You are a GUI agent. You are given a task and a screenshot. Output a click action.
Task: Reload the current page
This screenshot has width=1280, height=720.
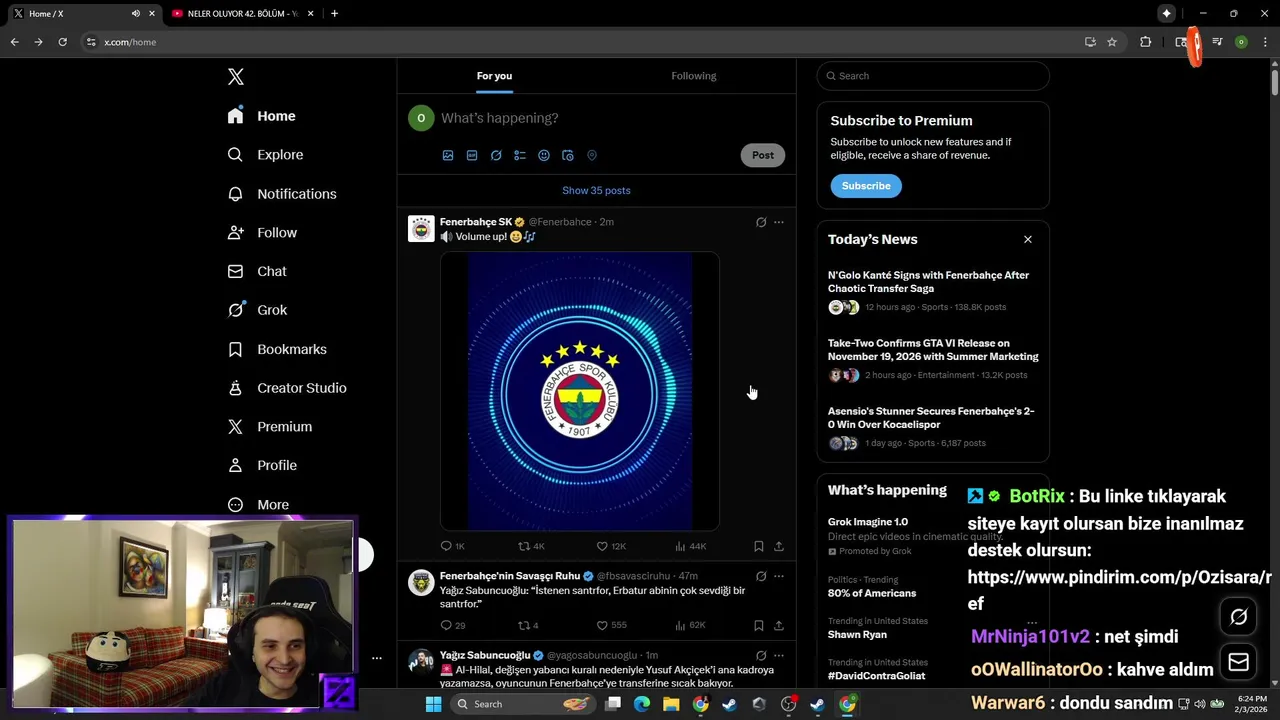(x=62, y=42)
